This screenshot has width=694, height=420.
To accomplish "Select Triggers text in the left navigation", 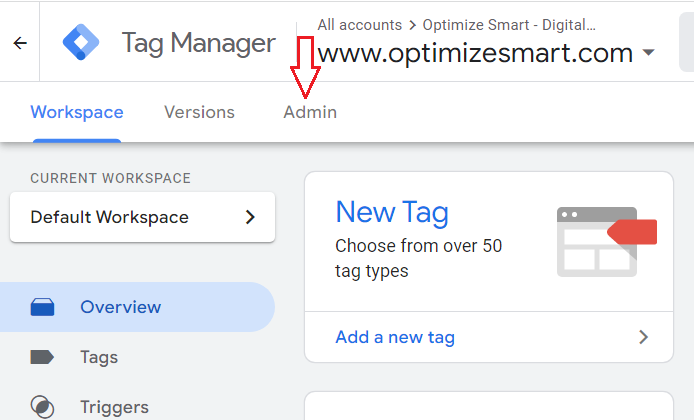I will click(114, 407).
